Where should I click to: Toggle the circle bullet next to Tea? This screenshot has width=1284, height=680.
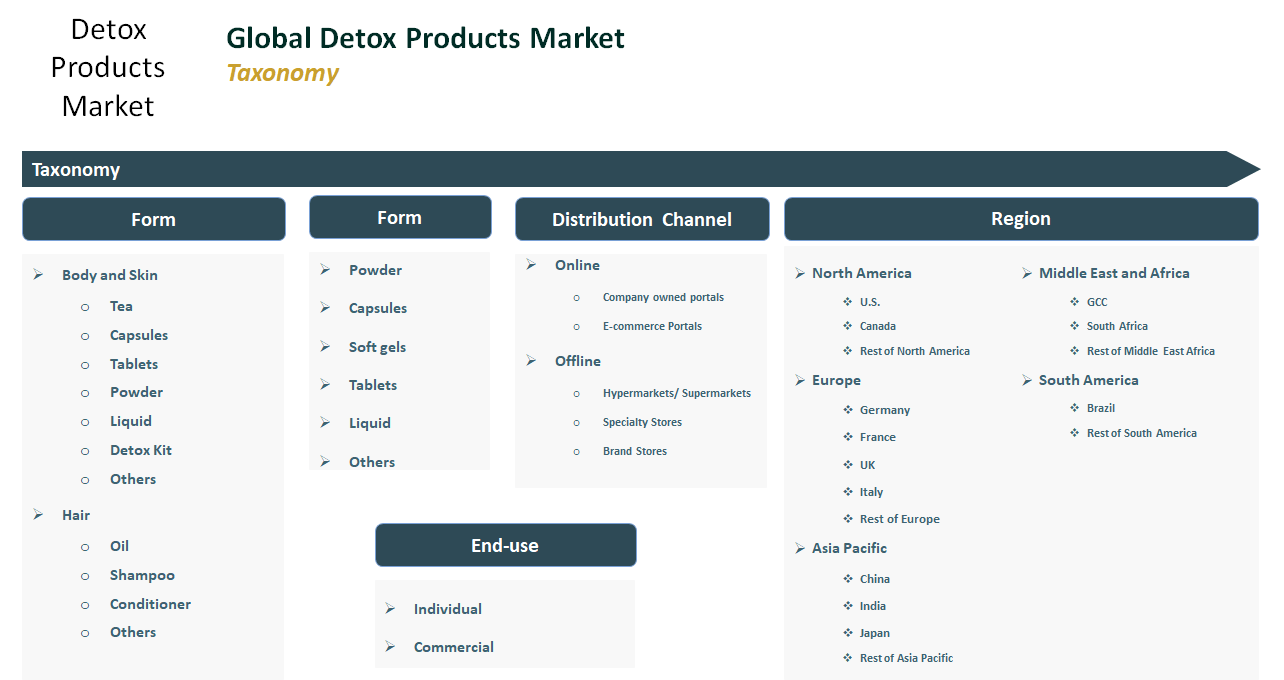[x=85, y=306]
